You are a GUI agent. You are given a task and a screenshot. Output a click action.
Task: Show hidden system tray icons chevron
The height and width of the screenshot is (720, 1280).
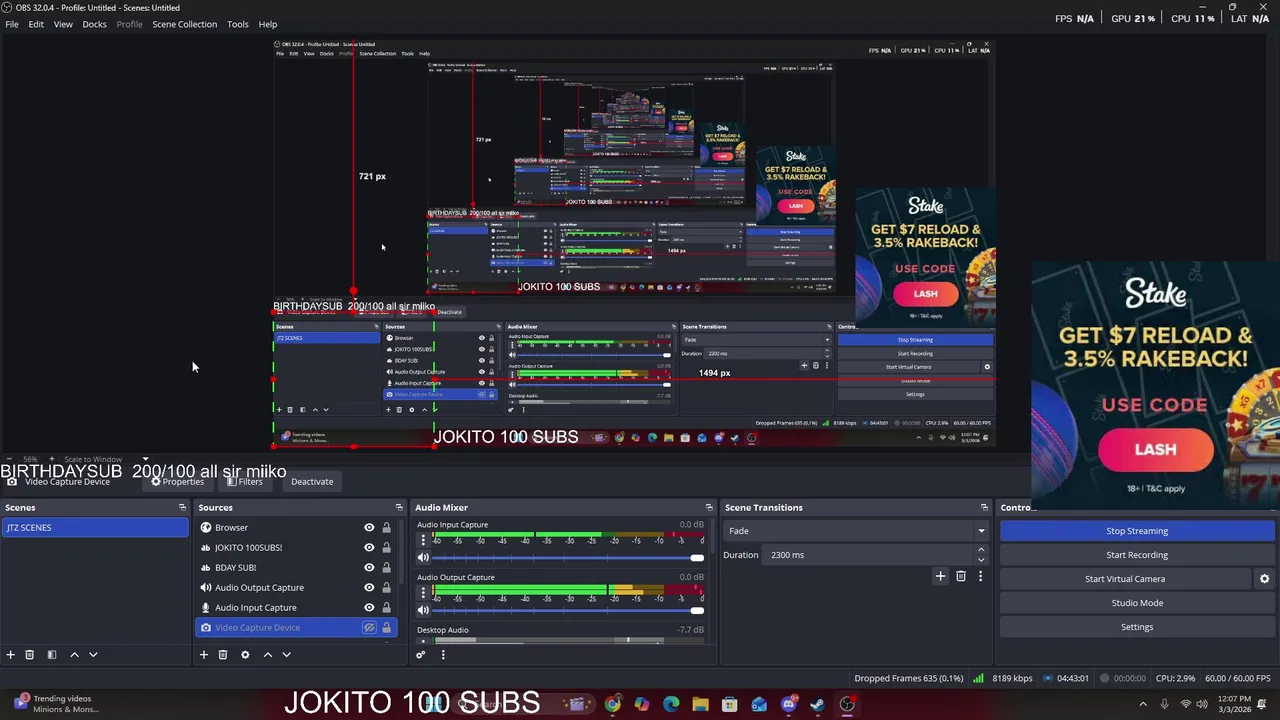click(x=1143, y=704)
